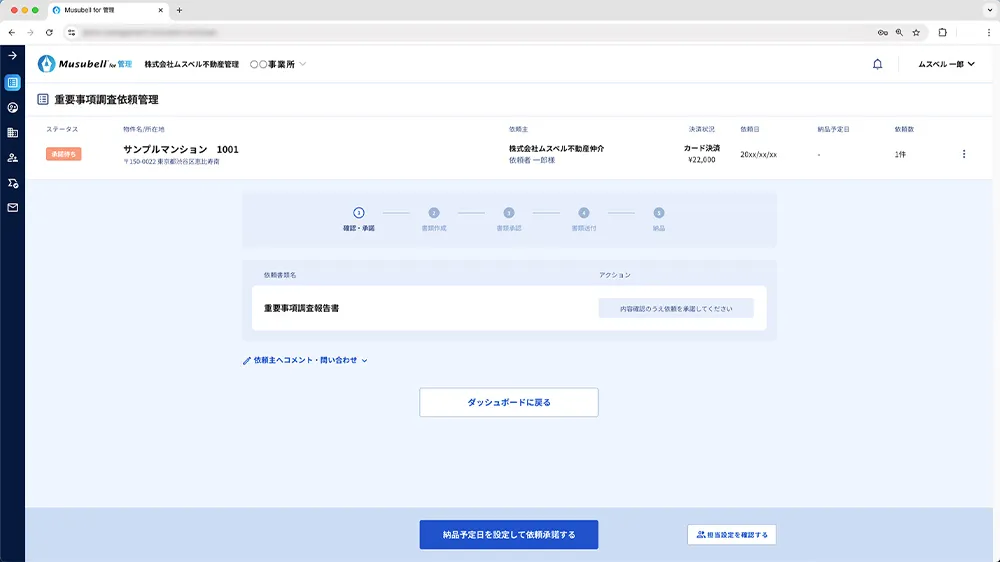Click the mail icon in the sidebar

point(12,208)
